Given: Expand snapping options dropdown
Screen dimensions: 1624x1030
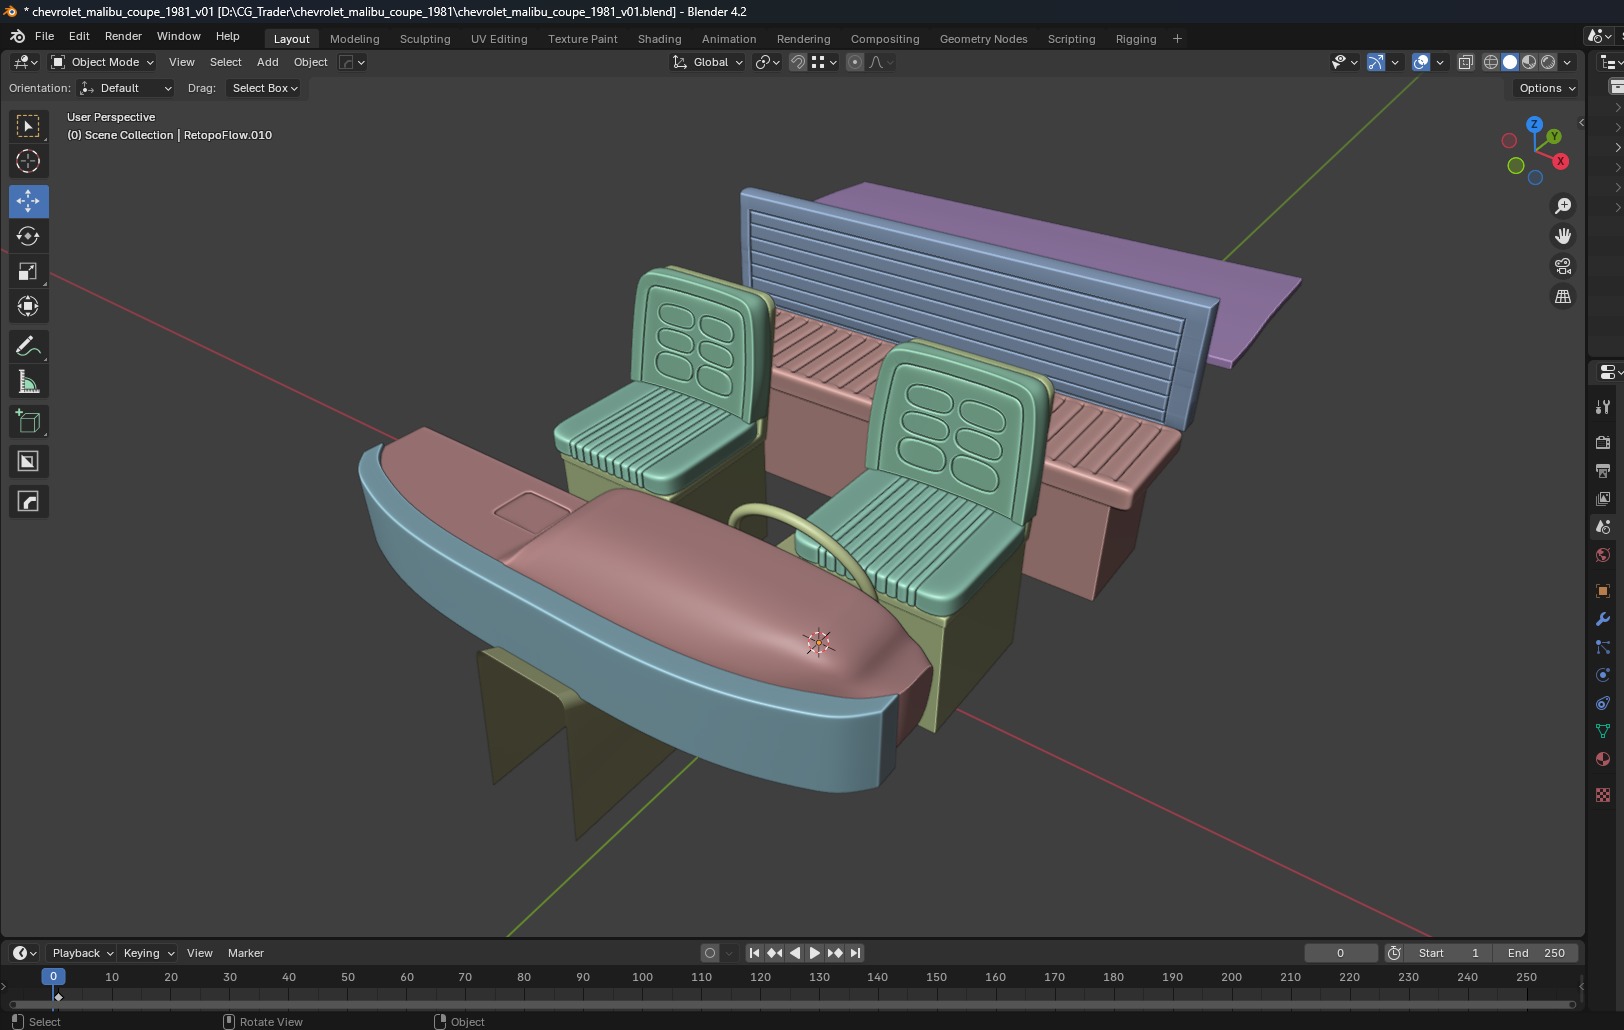Looking at the screenshot, I should 824,62.
